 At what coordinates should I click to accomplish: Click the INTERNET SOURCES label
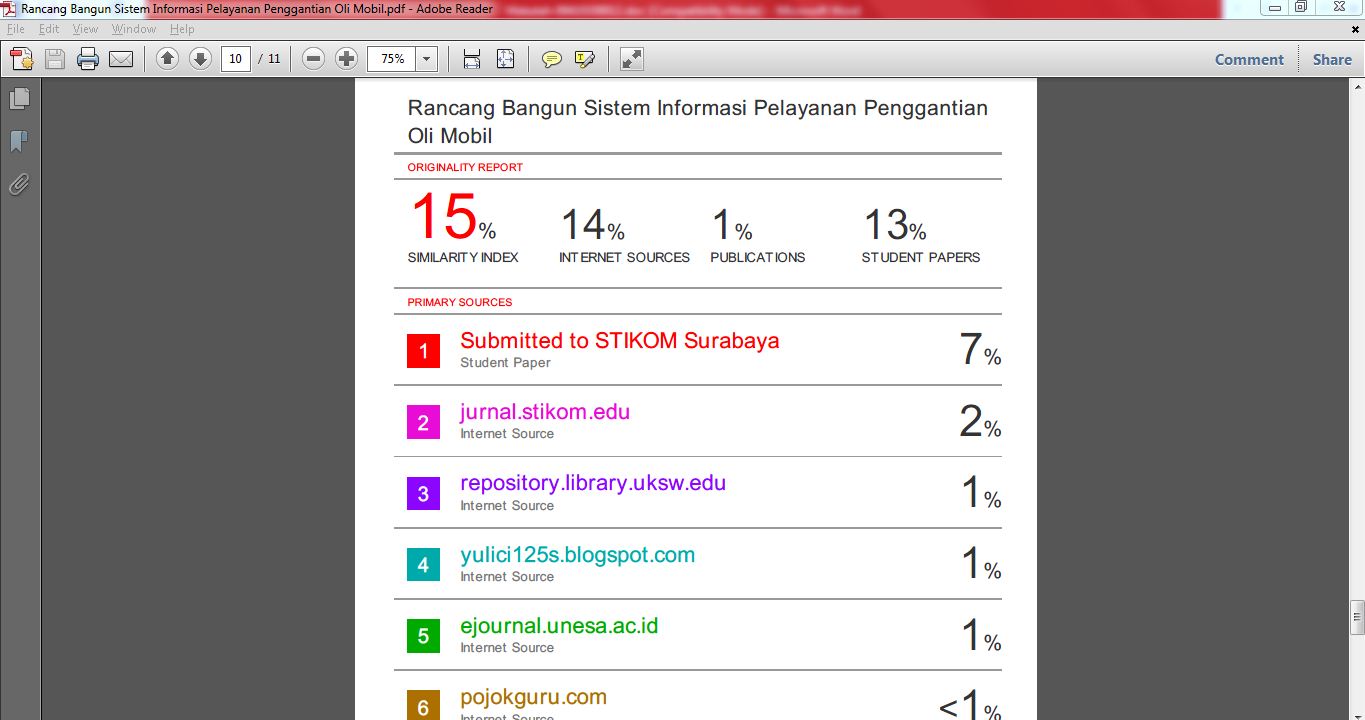pyautogui.click(x=624, y=257)
